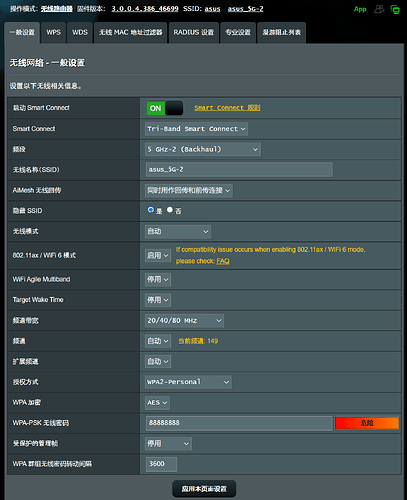
Task: Click the users icon in header
Action: point(379,9)
